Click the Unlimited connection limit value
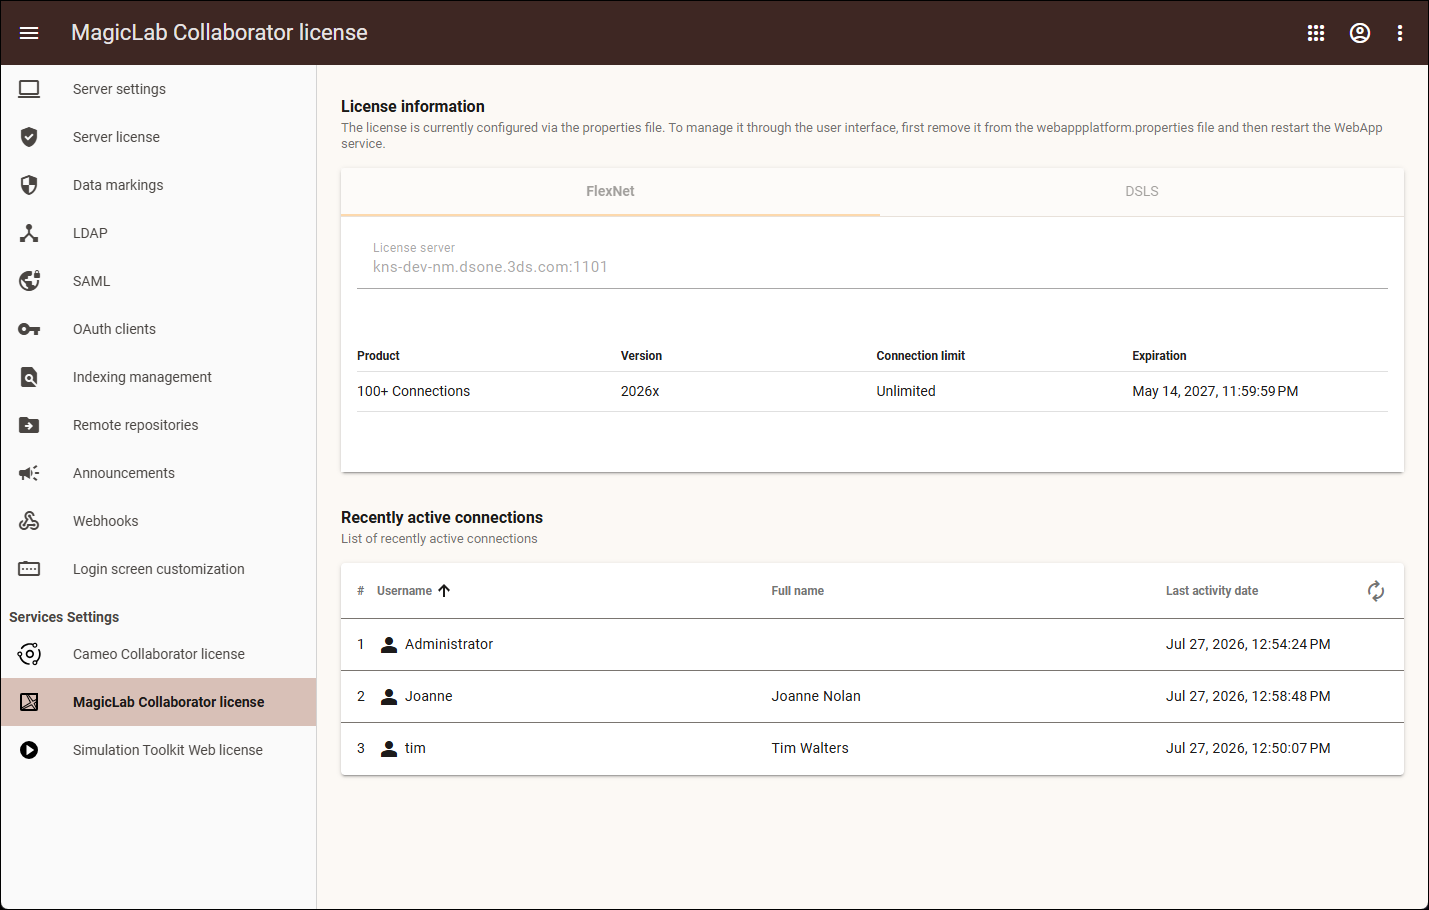 coord(906,392)
